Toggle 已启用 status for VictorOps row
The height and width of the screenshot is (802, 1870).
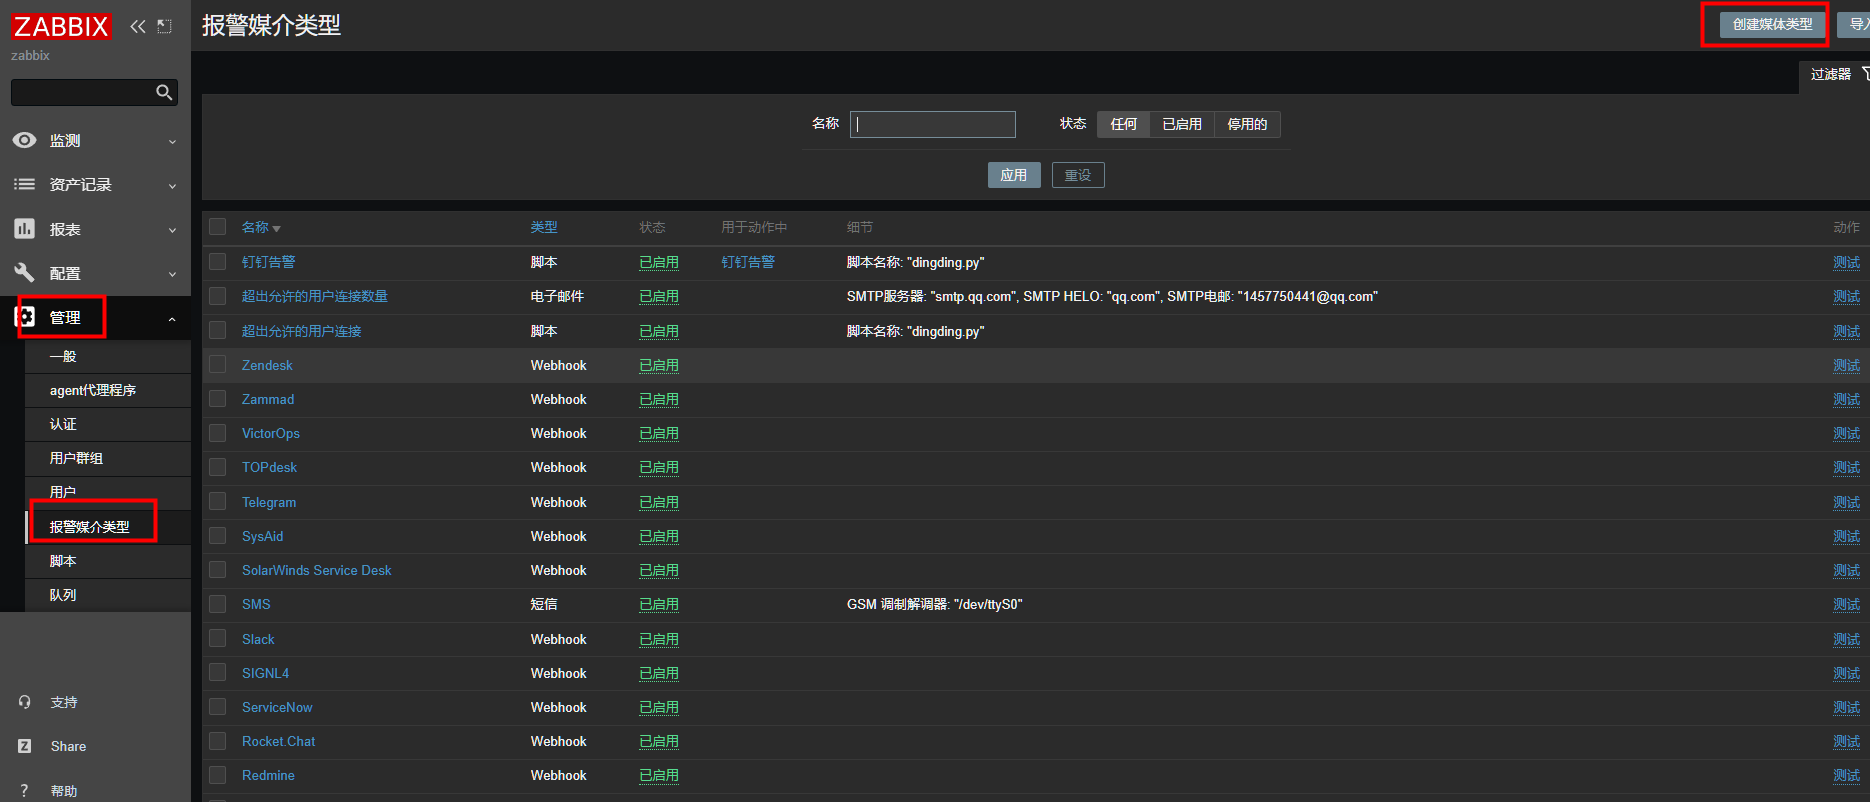coord(659,433)
